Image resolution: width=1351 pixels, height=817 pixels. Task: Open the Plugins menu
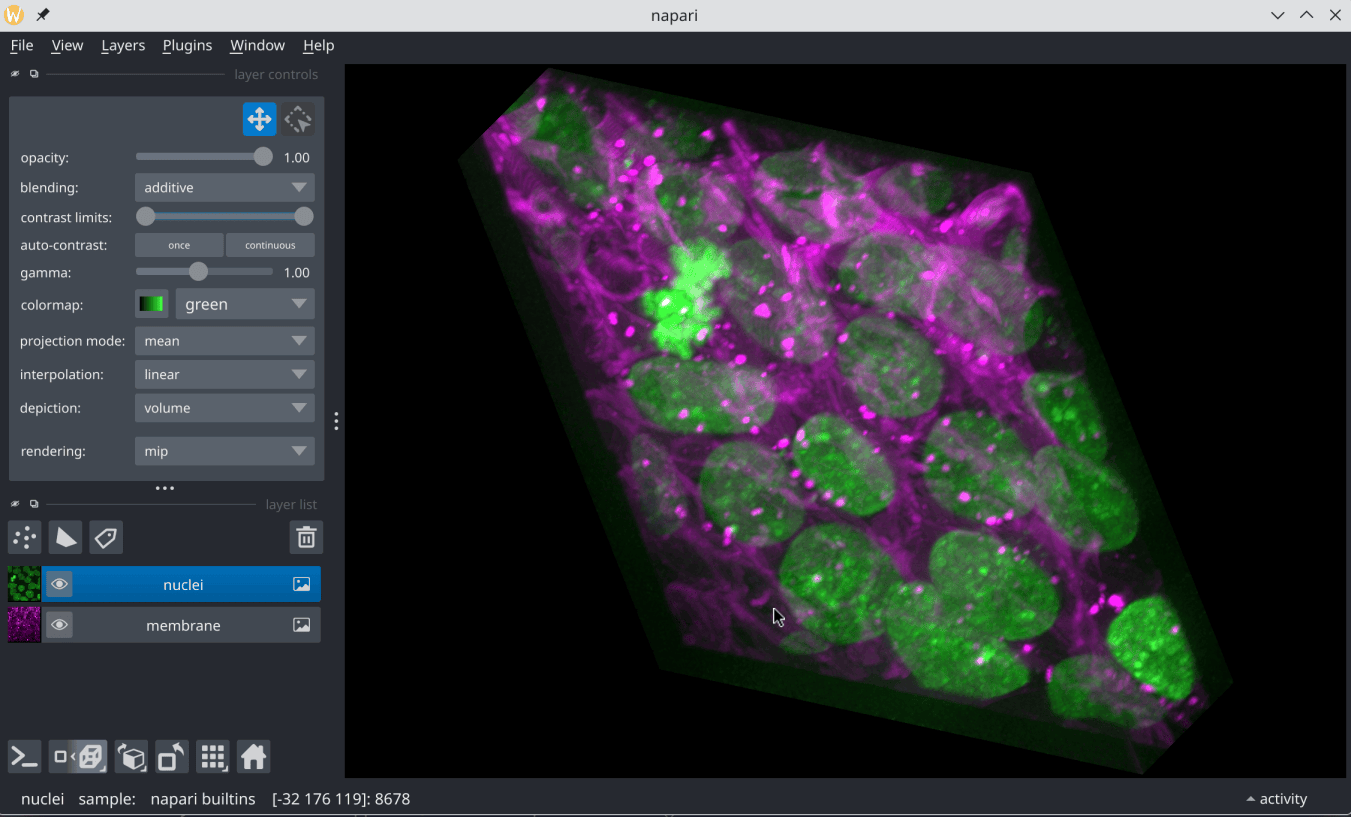(x=187, y=45)
